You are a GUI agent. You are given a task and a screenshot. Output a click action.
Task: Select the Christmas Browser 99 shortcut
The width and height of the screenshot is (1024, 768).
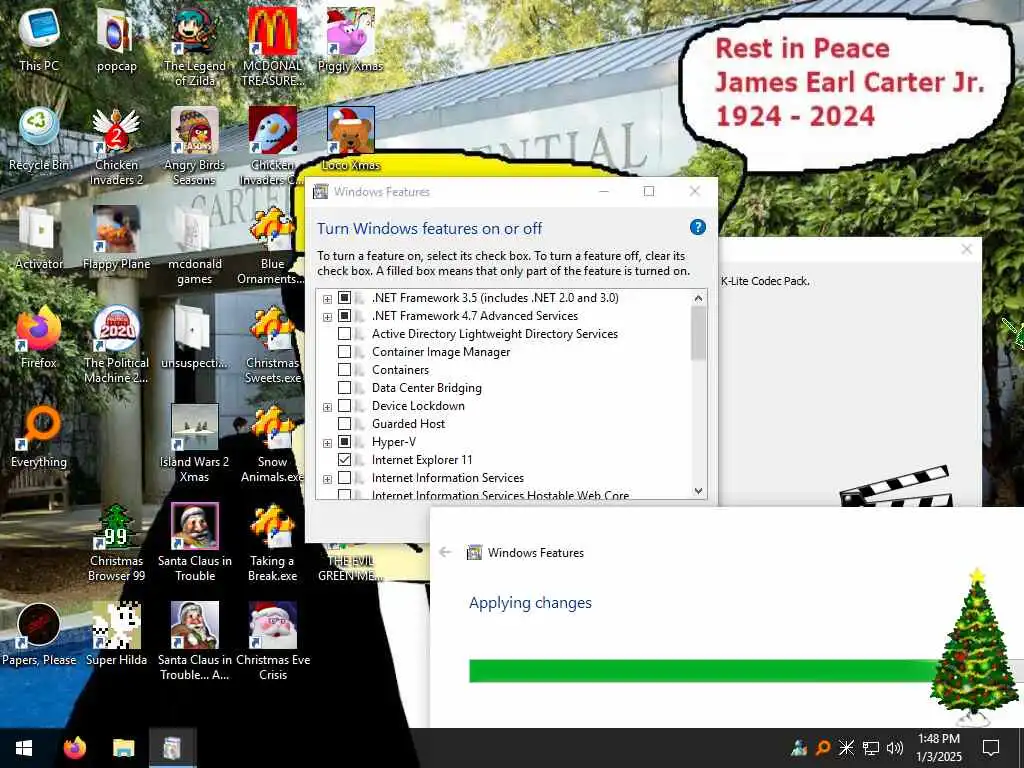click(116, 544)
